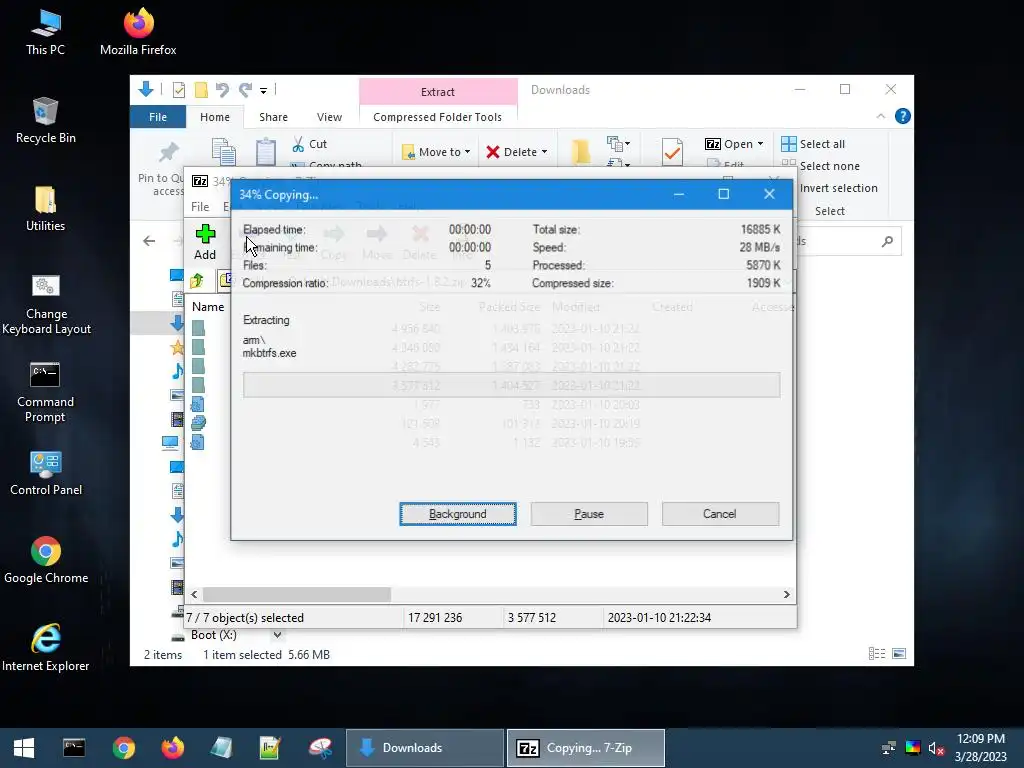The width and height of the screenshot is (1024, 768).
Task: Pause the 7-Zip extraction
Action: coord(589,514)
